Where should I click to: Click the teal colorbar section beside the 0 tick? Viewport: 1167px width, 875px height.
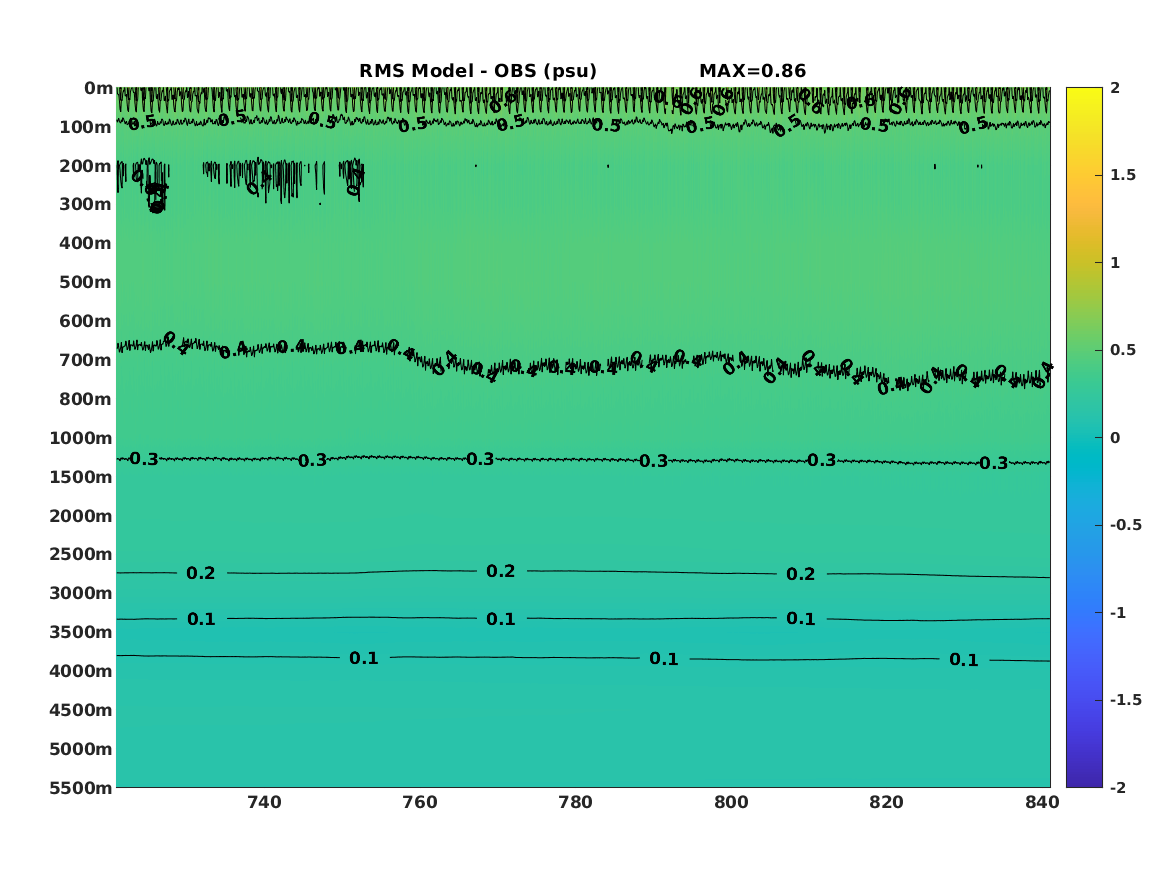pyautogui.click(x=1084, y=438)
